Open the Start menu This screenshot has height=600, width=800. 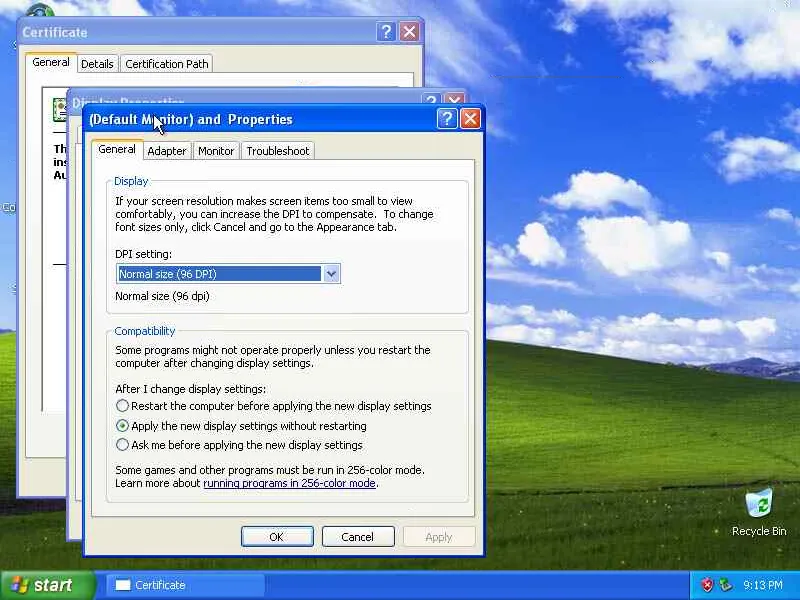click(47, 585)
